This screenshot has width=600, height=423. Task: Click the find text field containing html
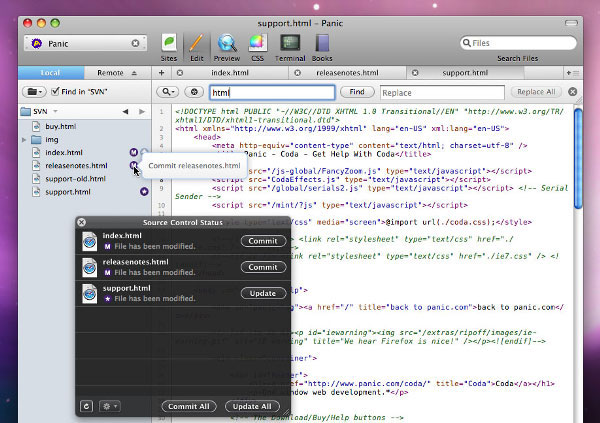pos(272,93)
